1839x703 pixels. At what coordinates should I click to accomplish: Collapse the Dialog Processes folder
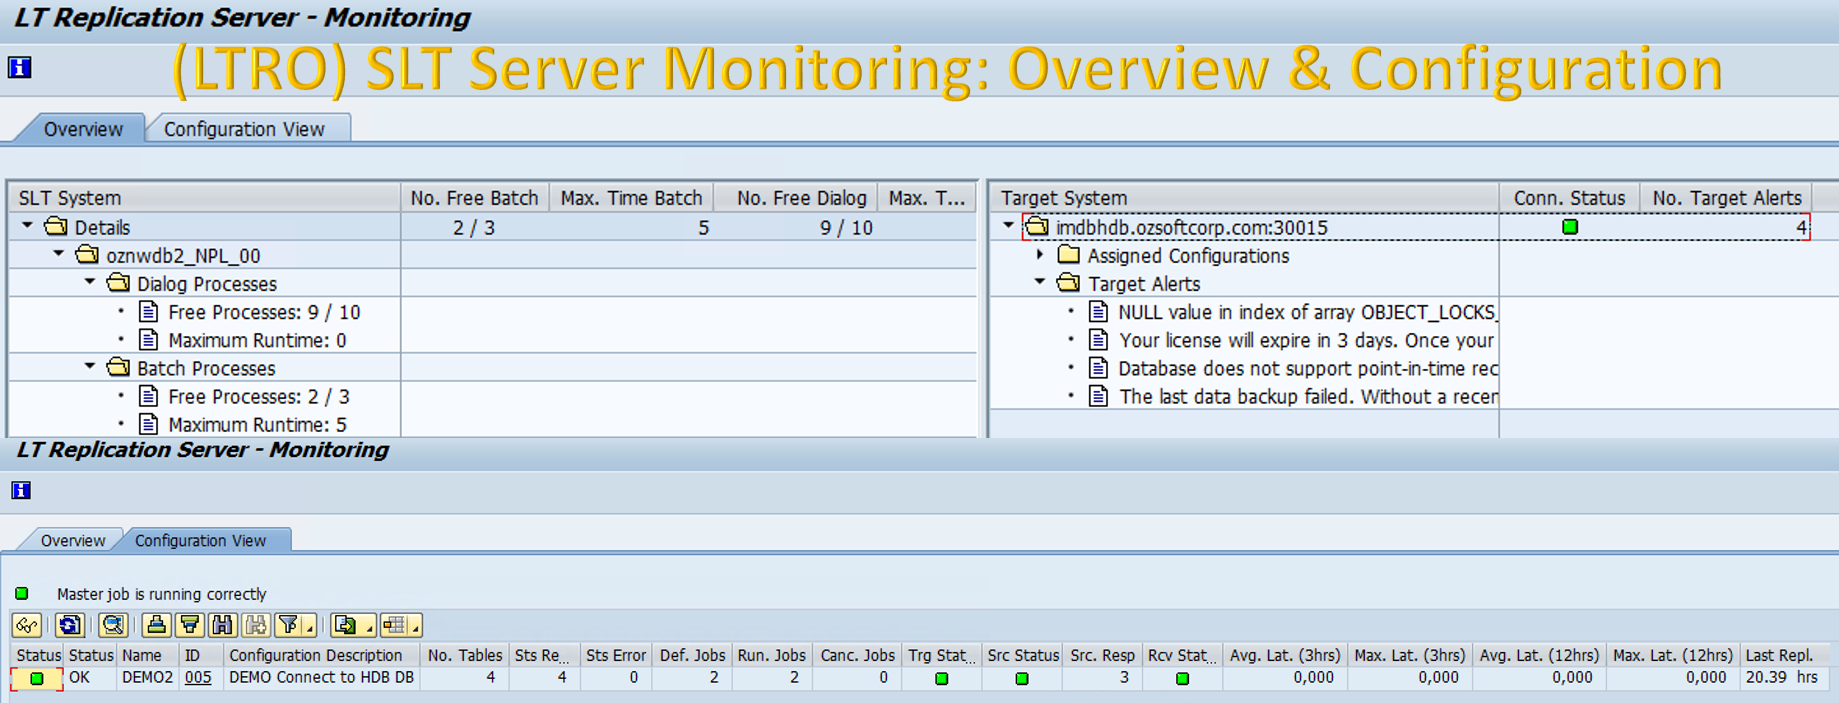tap(90, 282)
